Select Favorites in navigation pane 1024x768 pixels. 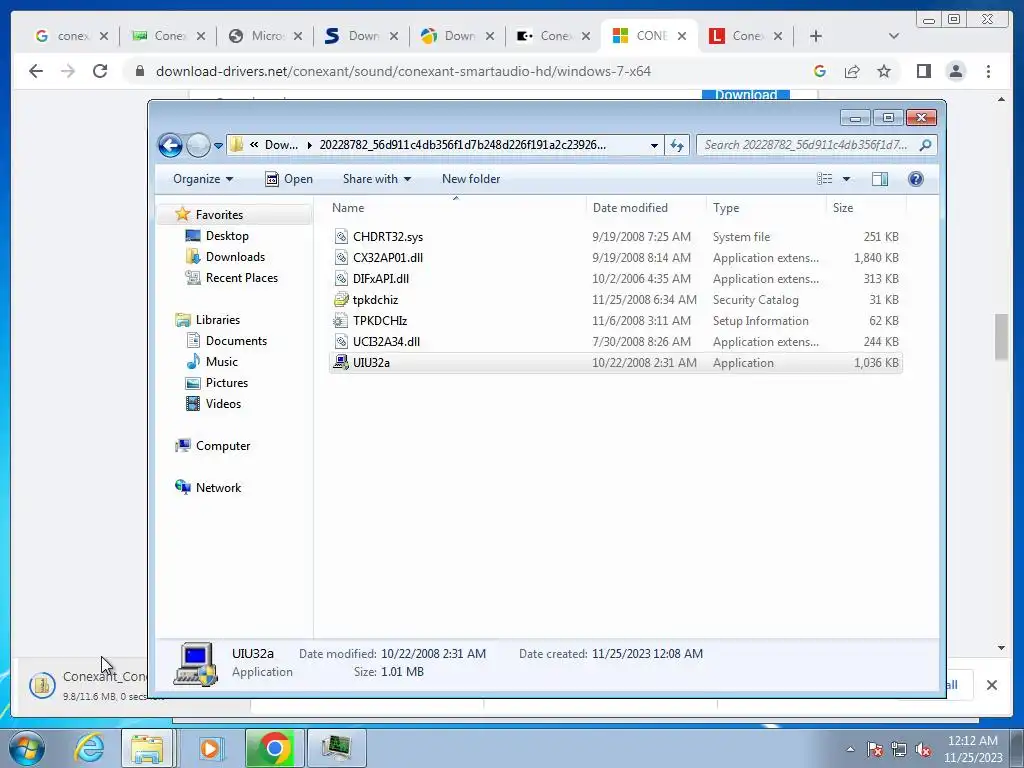[219, 215]
